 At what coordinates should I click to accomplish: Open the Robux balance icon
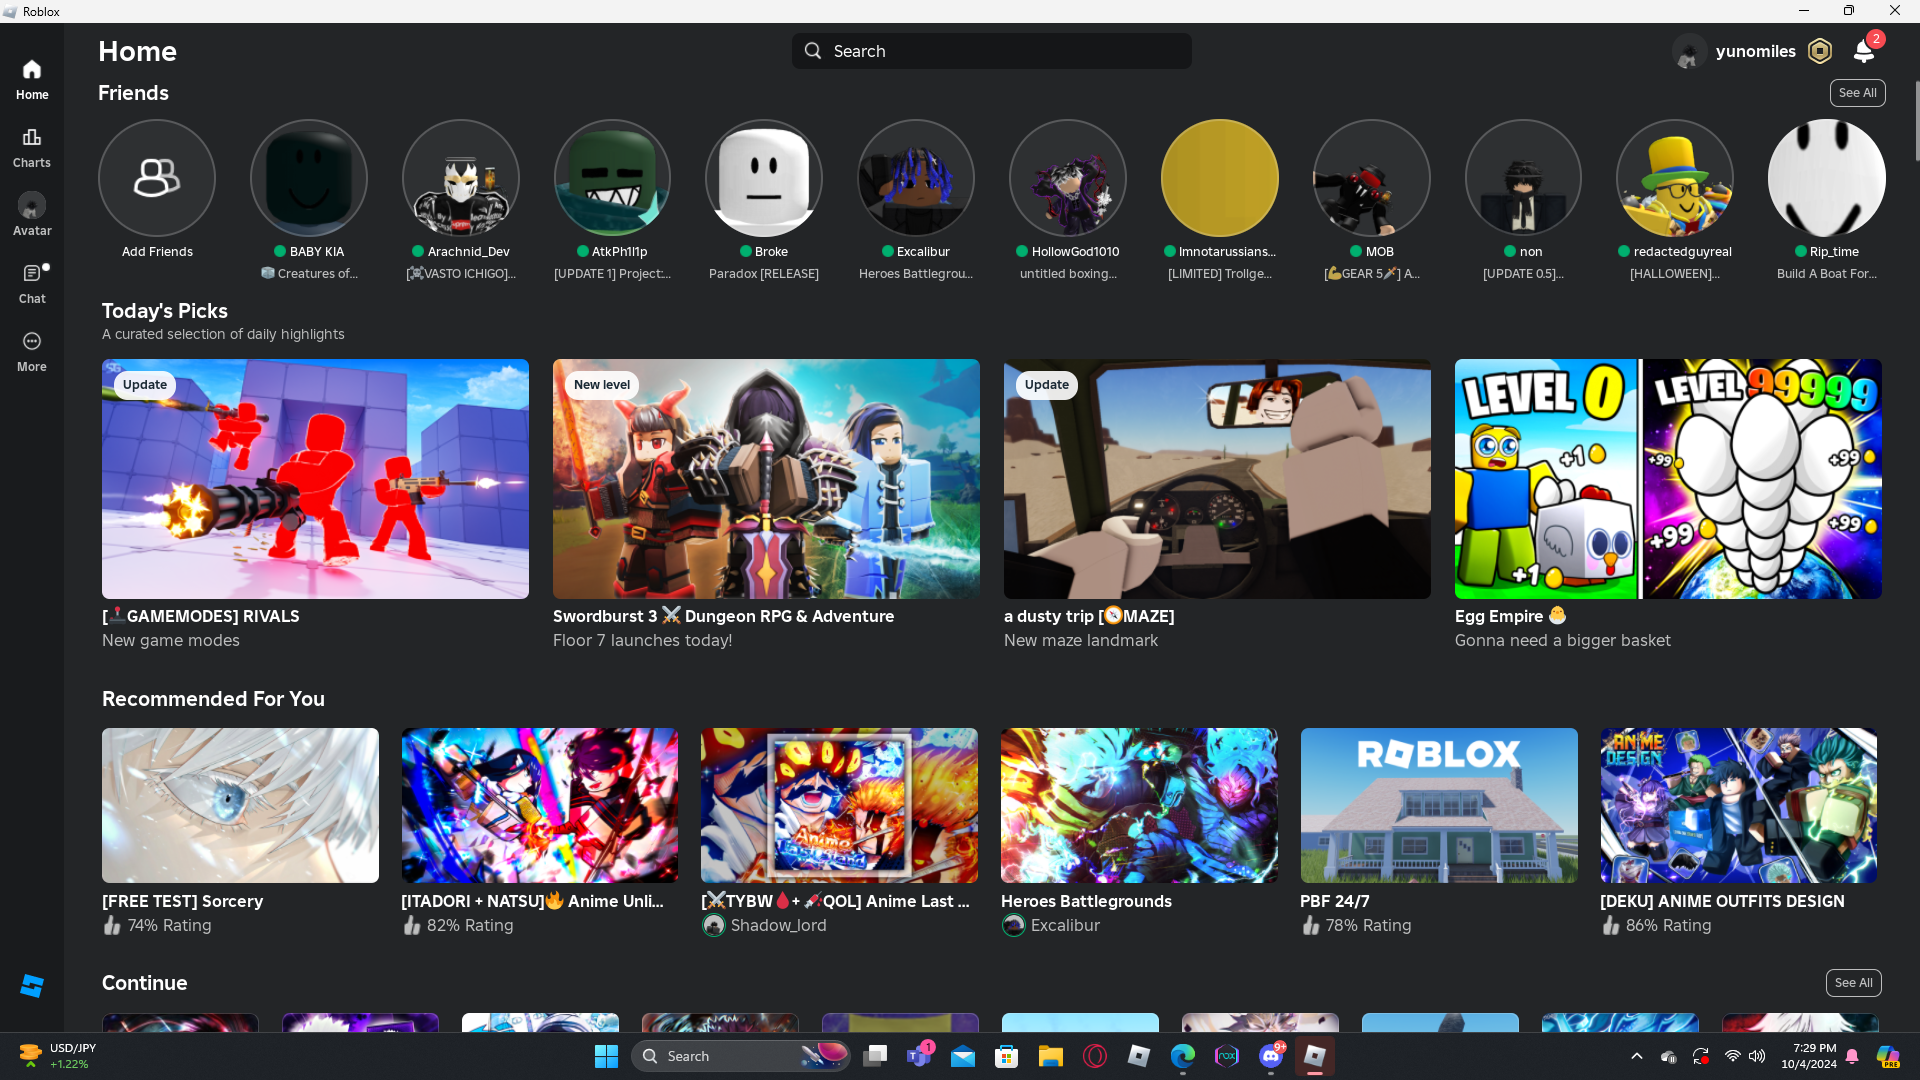pyautogui.click(x=1820, y=51)
